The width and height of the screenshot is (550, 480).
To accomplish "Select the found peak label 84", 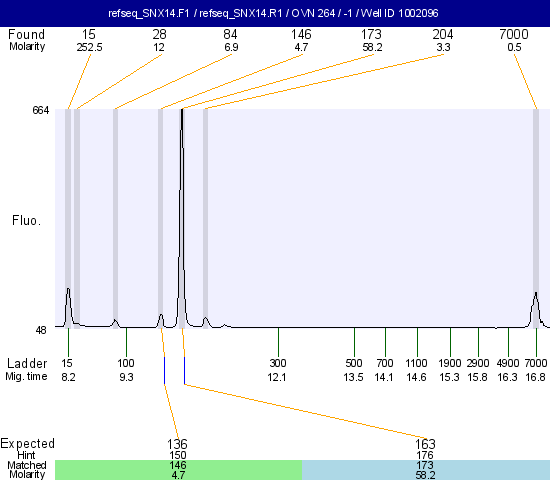I will click(230, 34).
